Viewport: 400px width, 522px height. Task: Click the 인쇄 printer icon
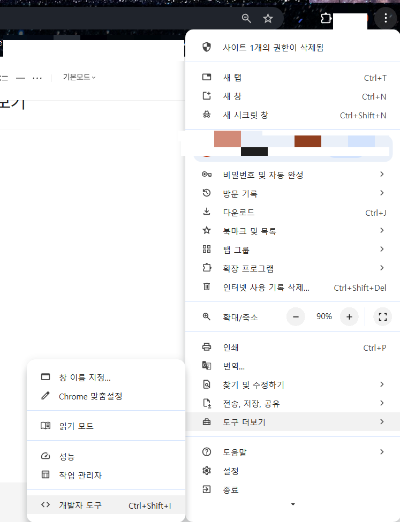(207, 347)
